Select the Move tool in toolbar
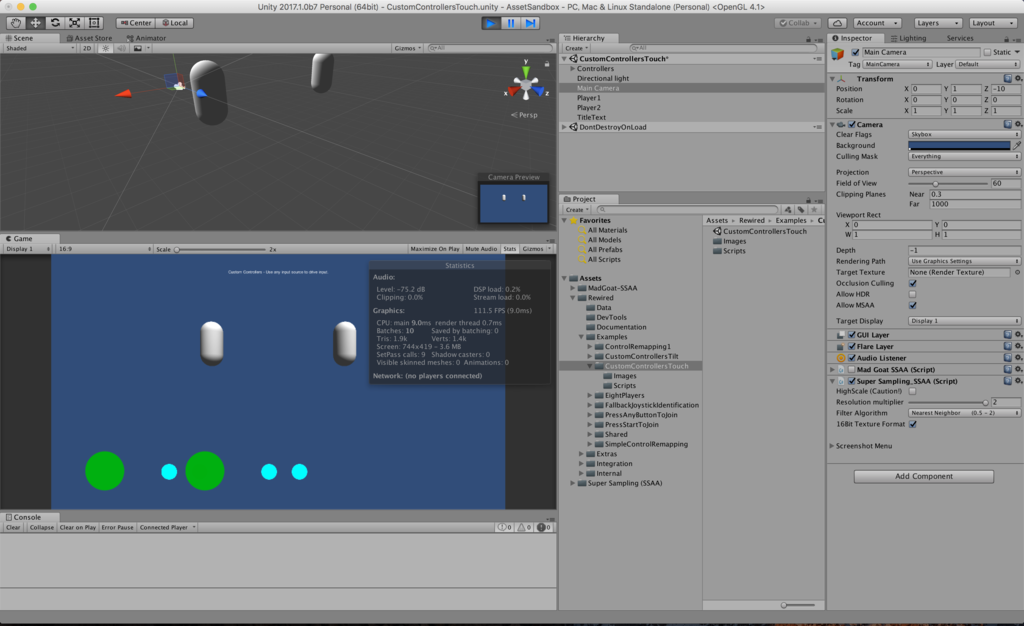1024x626 pixels. click(x=35, y=23)
